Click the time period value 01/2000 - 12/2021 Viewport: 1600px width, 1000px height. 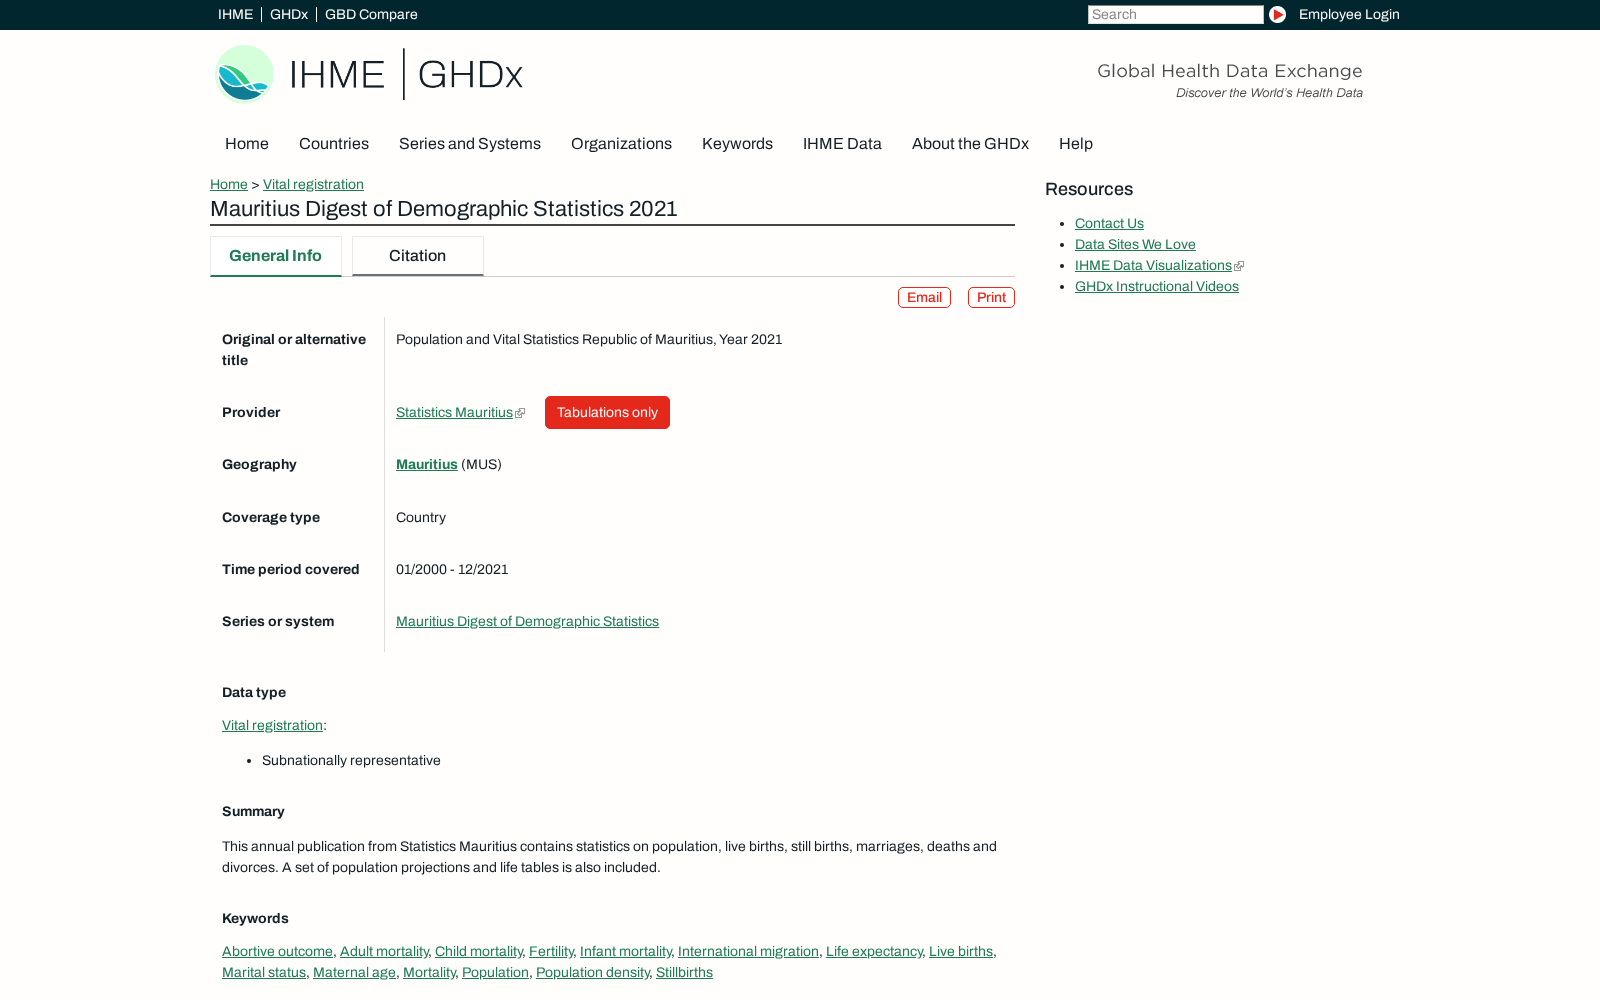click(x=452, y=570)
